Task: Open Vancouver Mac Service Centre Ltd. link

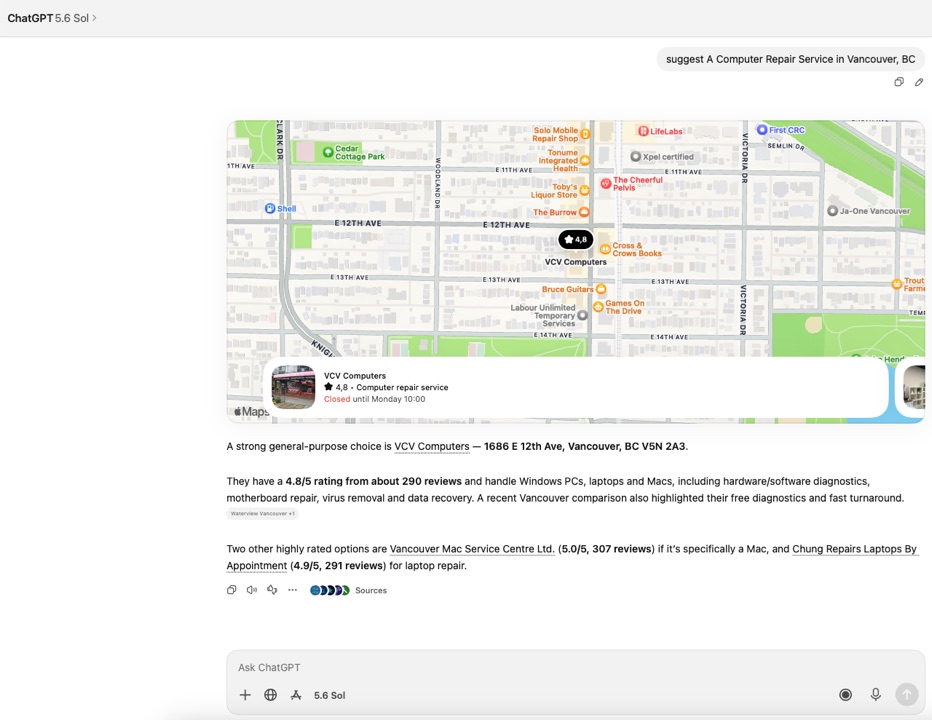Action: tap(472, 549)
